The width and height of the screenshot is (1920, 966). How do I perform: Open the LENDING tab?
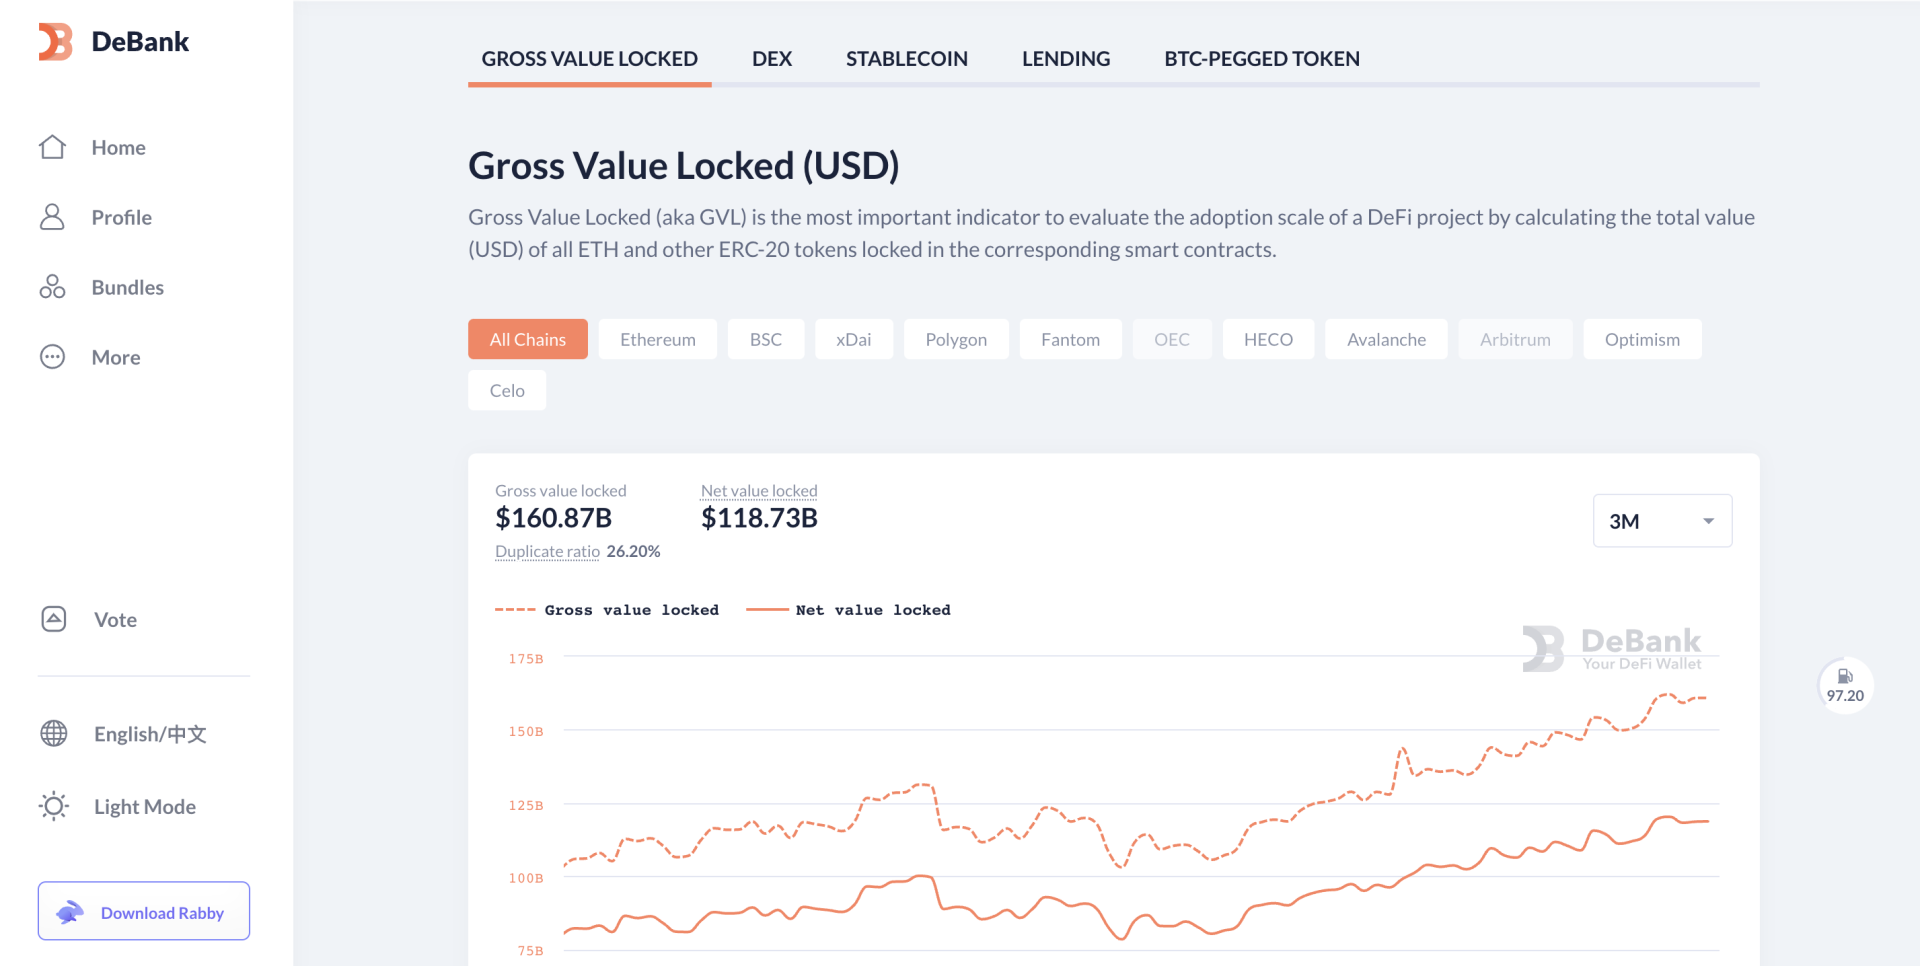click(x=1066, y=59)
